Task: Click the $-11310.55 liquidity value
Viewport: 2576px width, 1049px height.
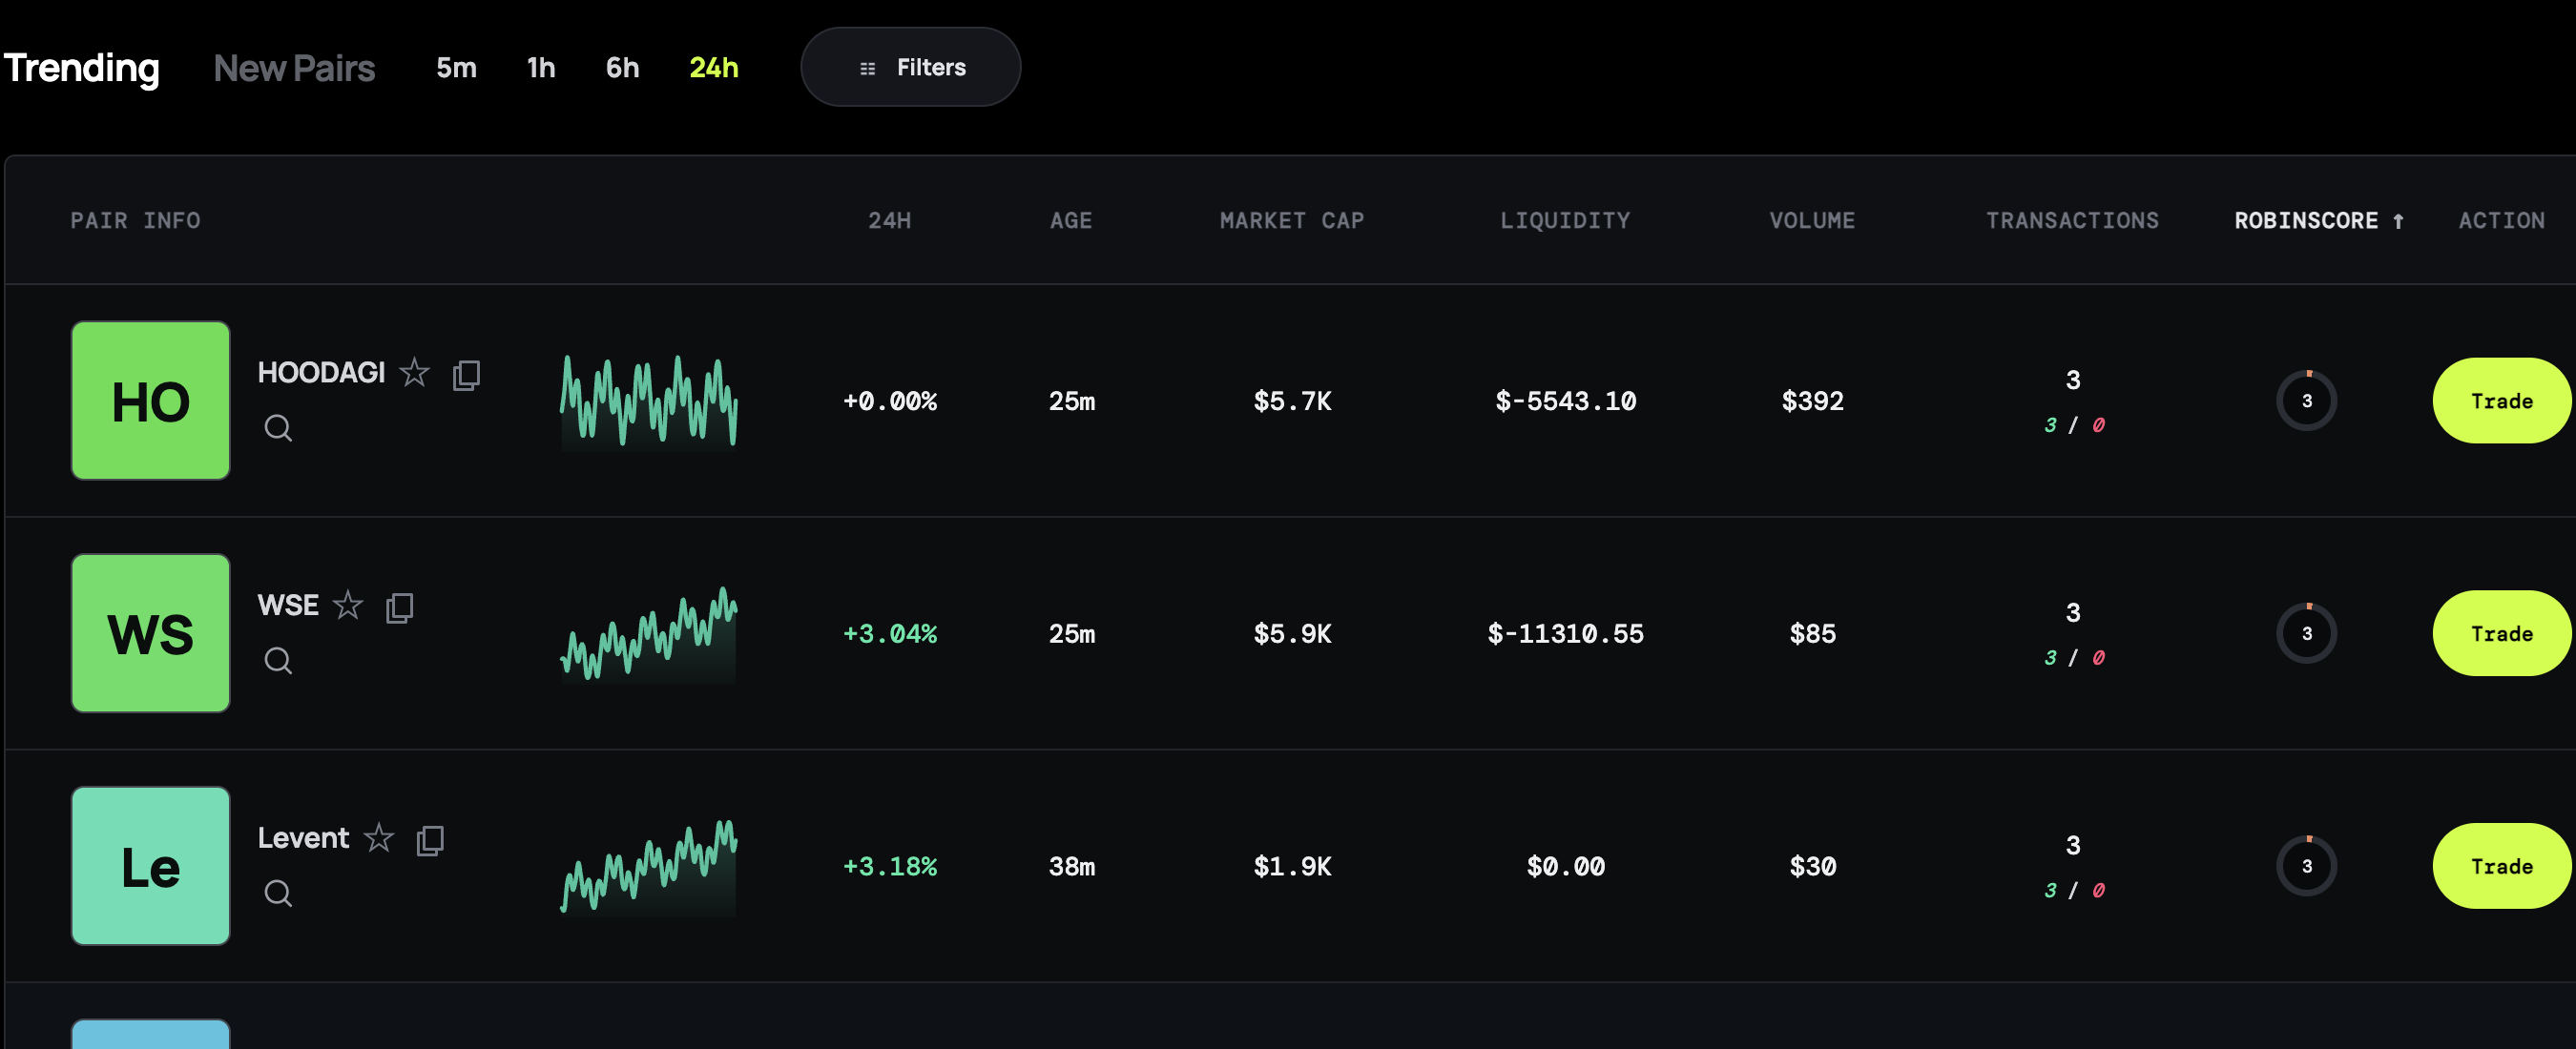Action: tap(1565, 633)
